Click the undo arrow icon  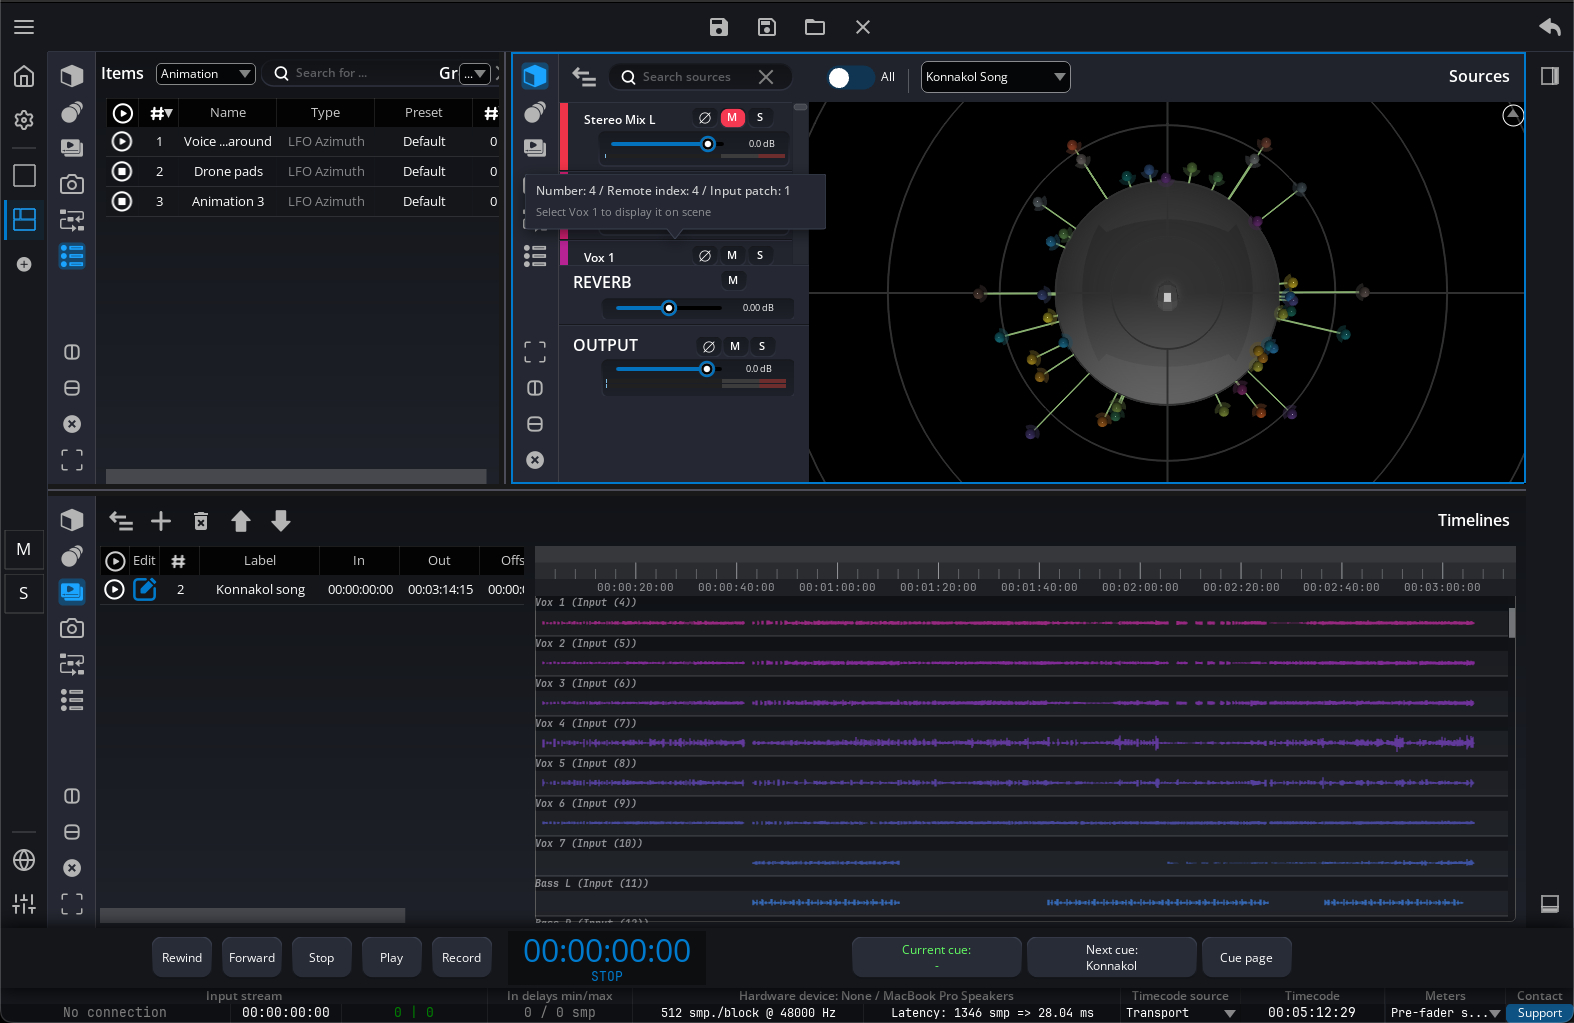tap(1549, 27)
